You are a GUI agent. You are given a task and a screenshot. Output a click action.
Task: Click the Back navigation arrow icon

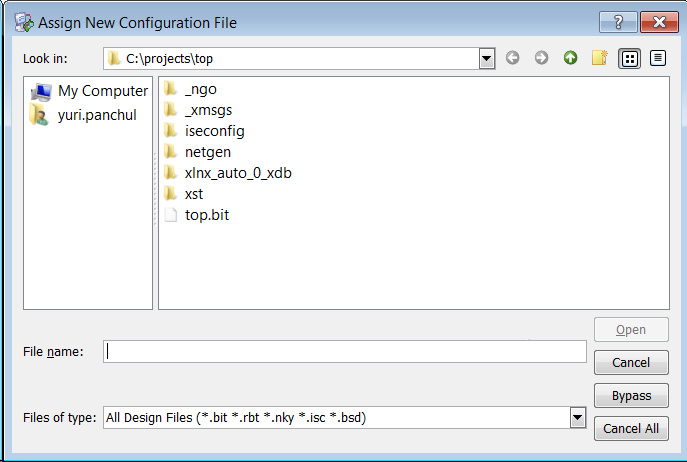point(513,59)
